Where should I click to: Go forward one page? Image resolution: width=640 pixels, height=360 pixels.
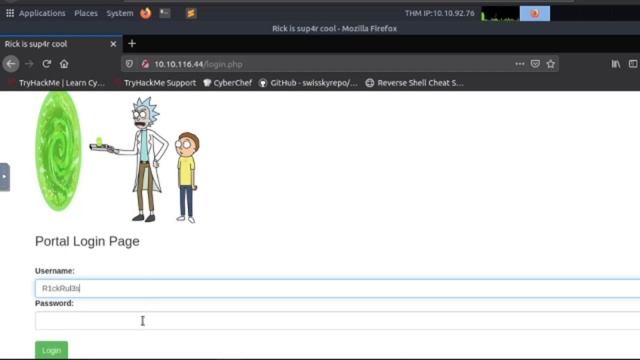click(29, 64)
